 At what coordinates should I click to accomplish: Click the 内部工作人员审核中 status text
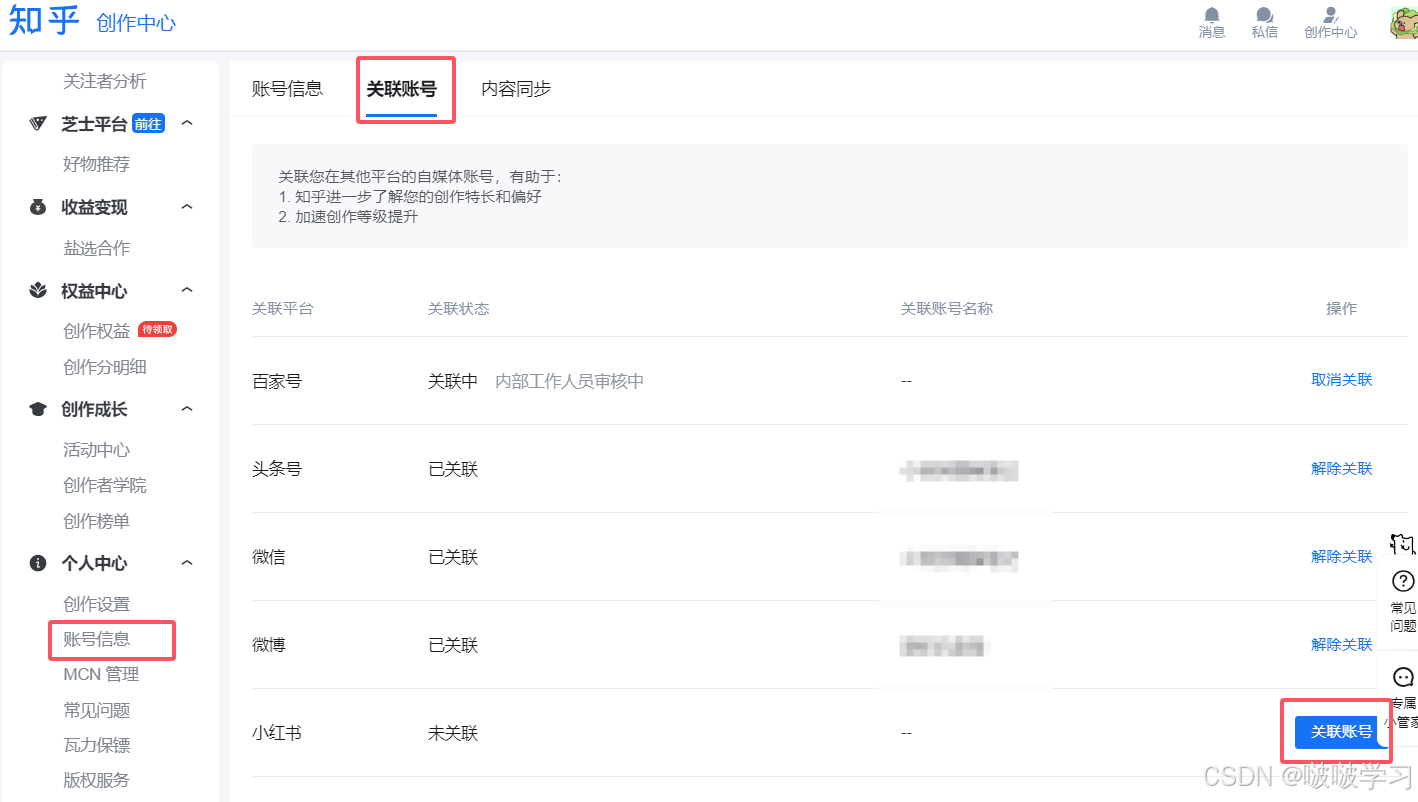tap(570, 381)
